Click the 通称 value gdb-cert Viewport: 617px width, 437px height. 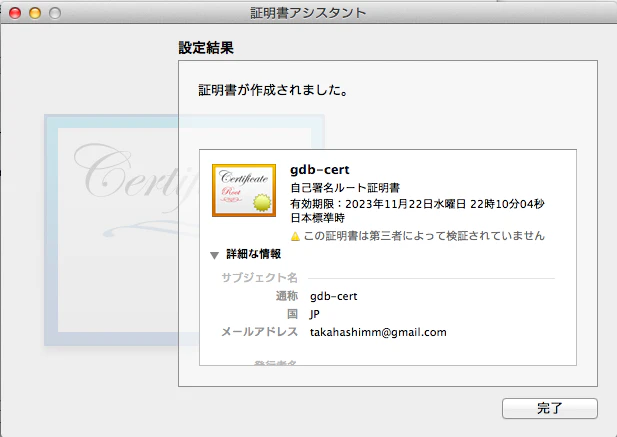[x=334, y=296]
